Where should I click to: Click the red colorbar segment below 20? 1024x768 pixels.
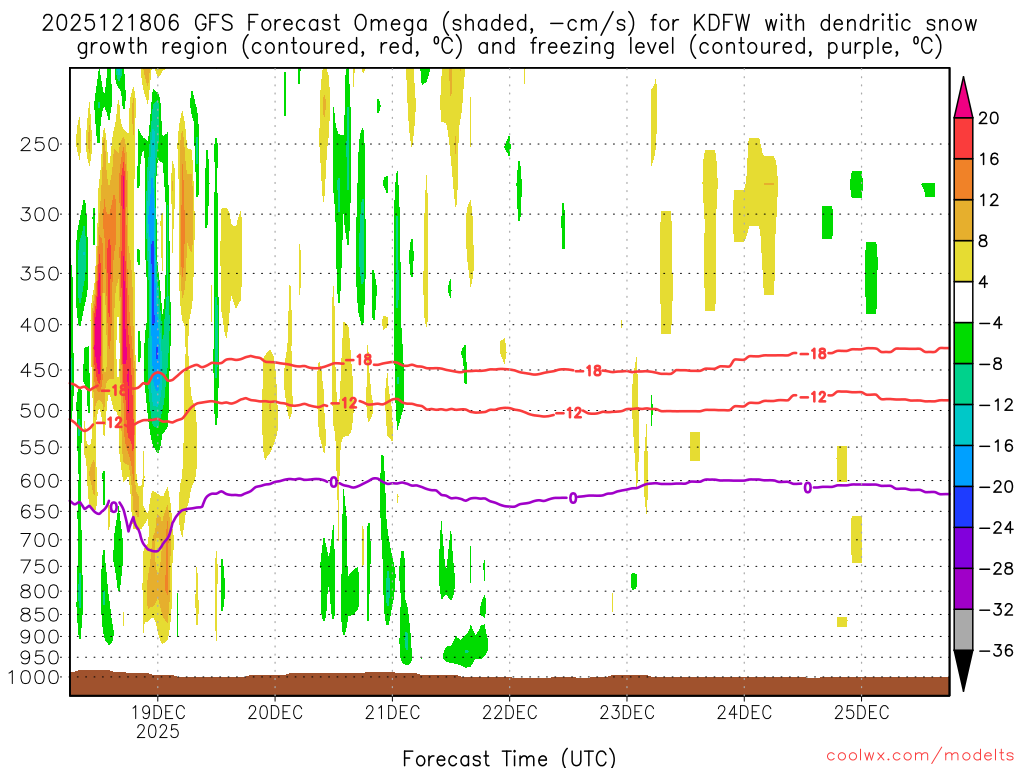[x=963, y=138]
